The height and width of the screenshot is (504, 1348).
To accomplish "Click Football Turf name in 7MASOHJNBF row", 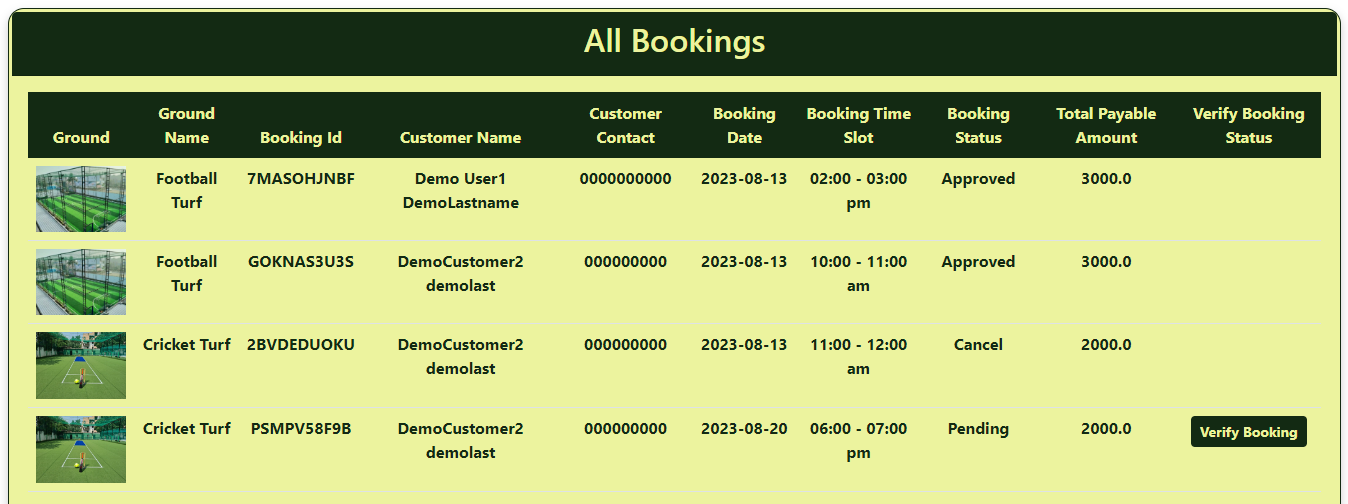I will point(187,191).
